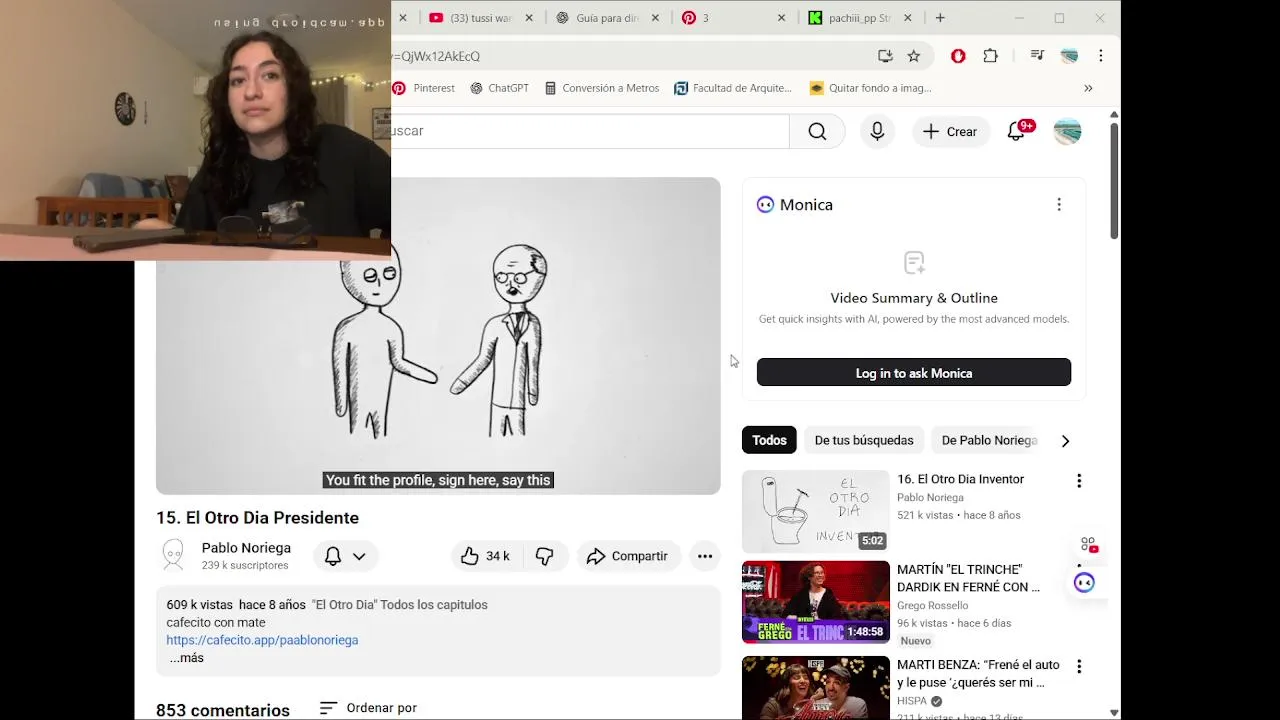Click the Compartir share button
This screenshot has height=720, width=1280.
click(628, 556)
